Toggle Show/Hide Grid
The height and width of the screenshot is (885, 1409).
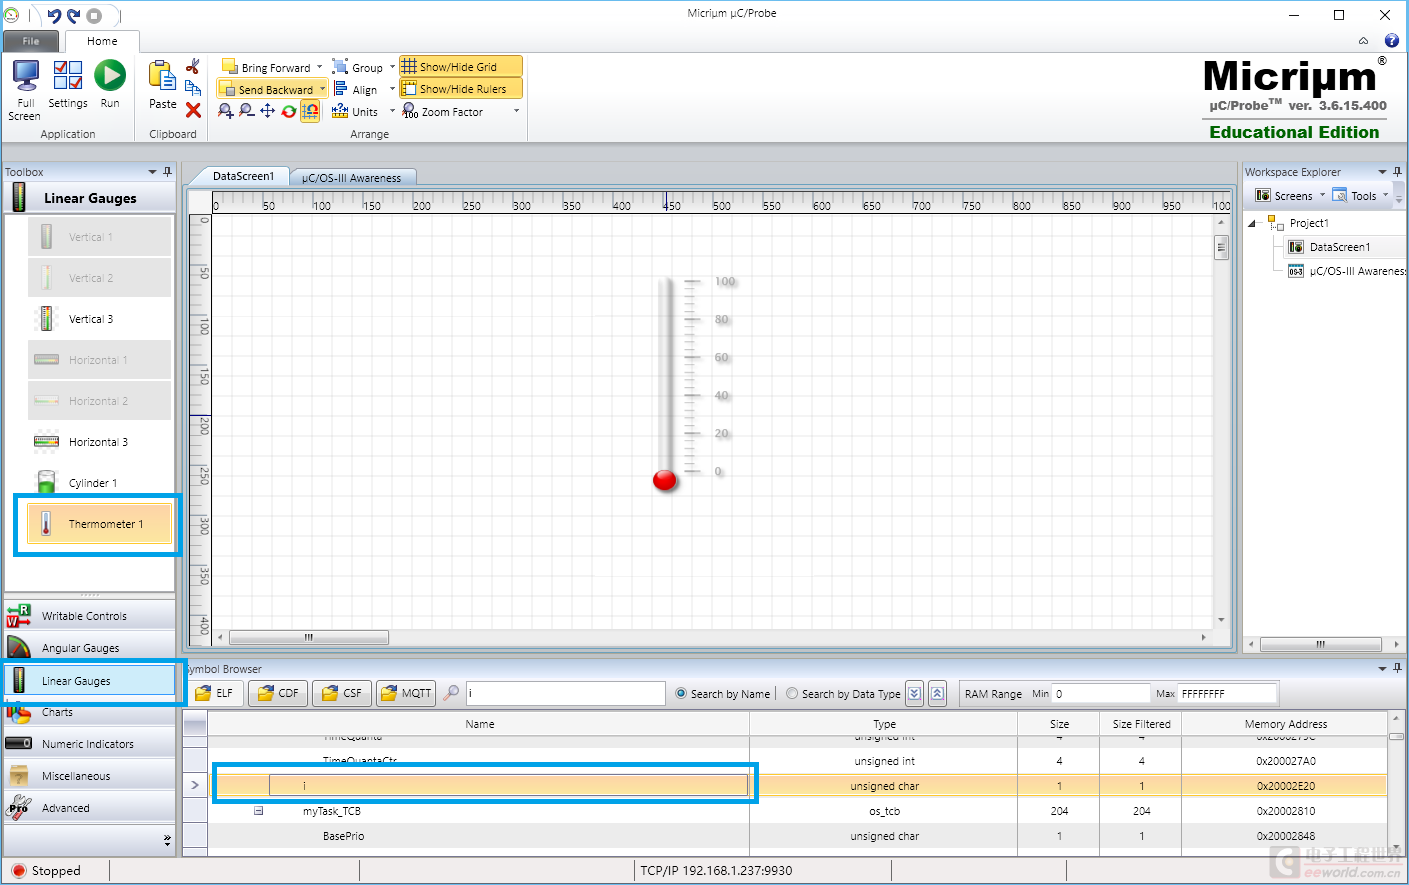coord(460,67)
